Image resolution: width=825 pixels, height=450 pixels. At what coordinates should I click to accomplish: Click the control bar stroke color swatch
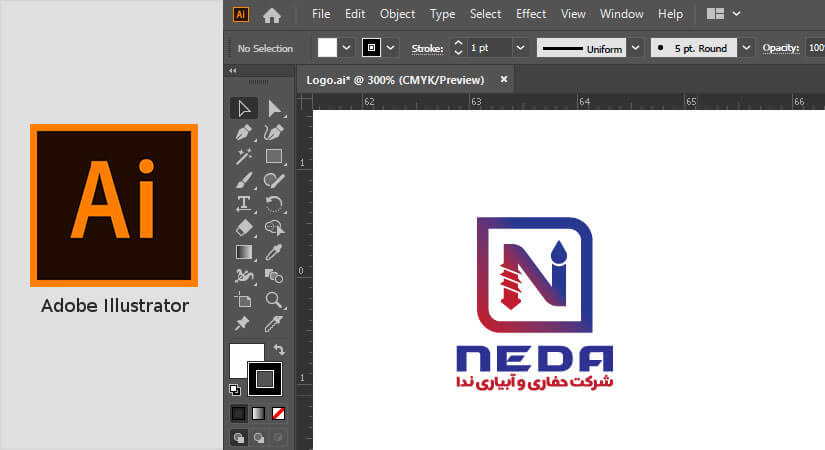[x=371, y=48]
